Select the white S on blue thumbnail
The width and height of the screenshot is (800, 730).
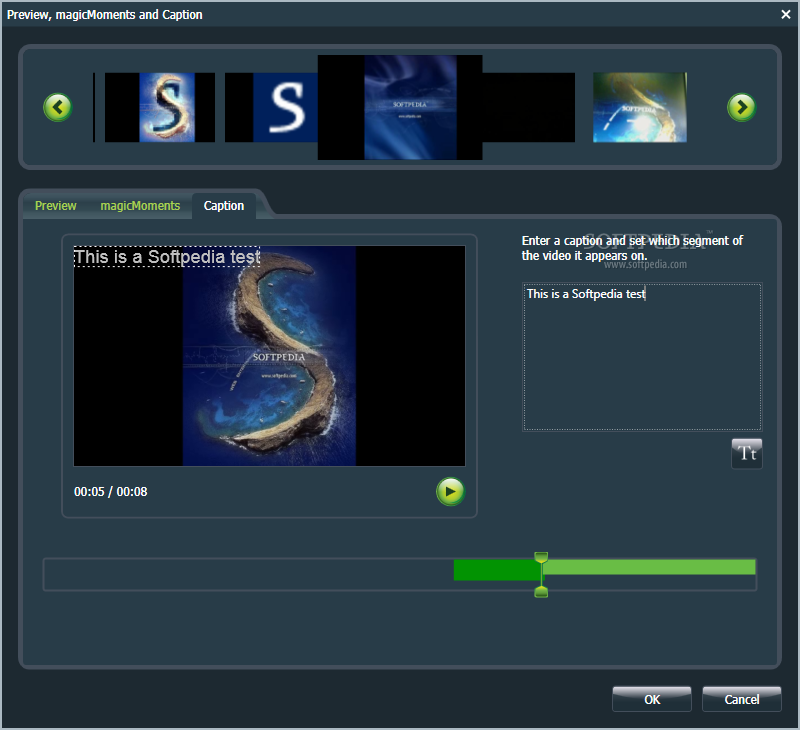(x=271, y=107)
